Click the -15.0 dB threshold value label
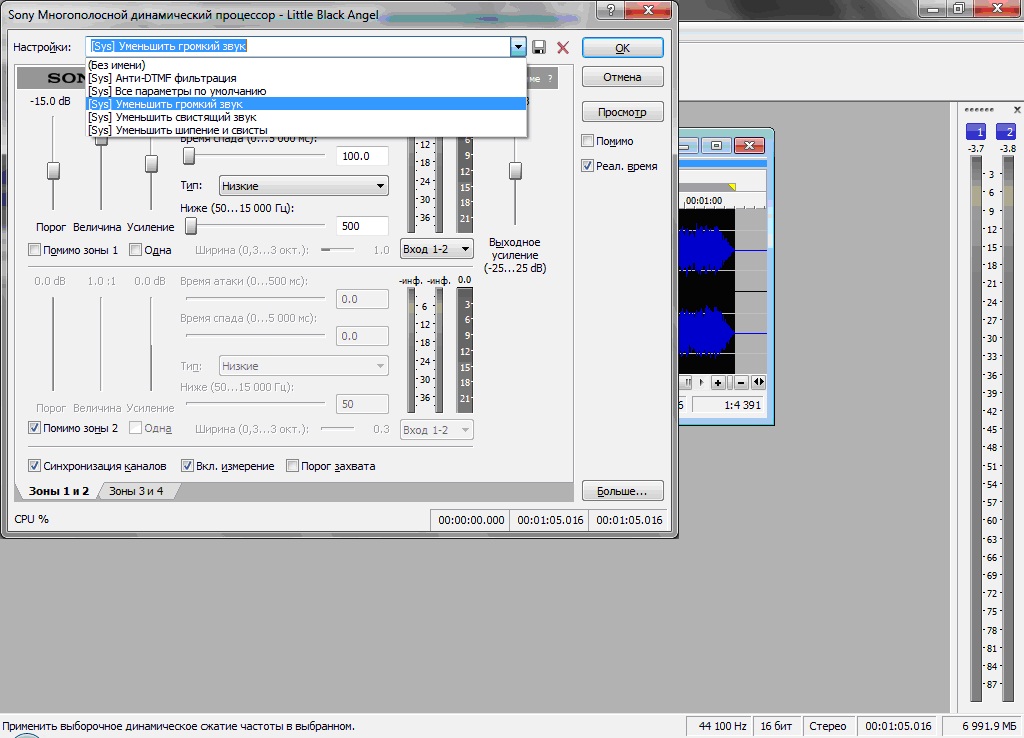The width and height of the screenshot is (1024, 738). tap(50, 101)
